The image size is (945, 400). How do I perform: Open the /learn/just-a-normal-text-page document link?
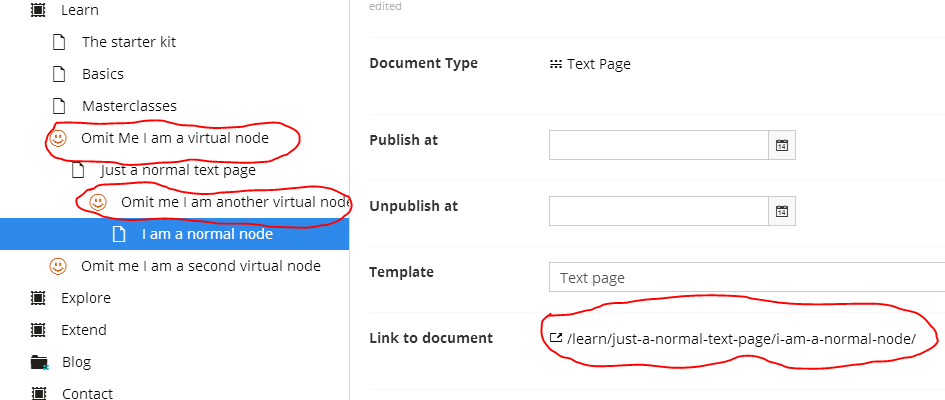click(741, 339)
